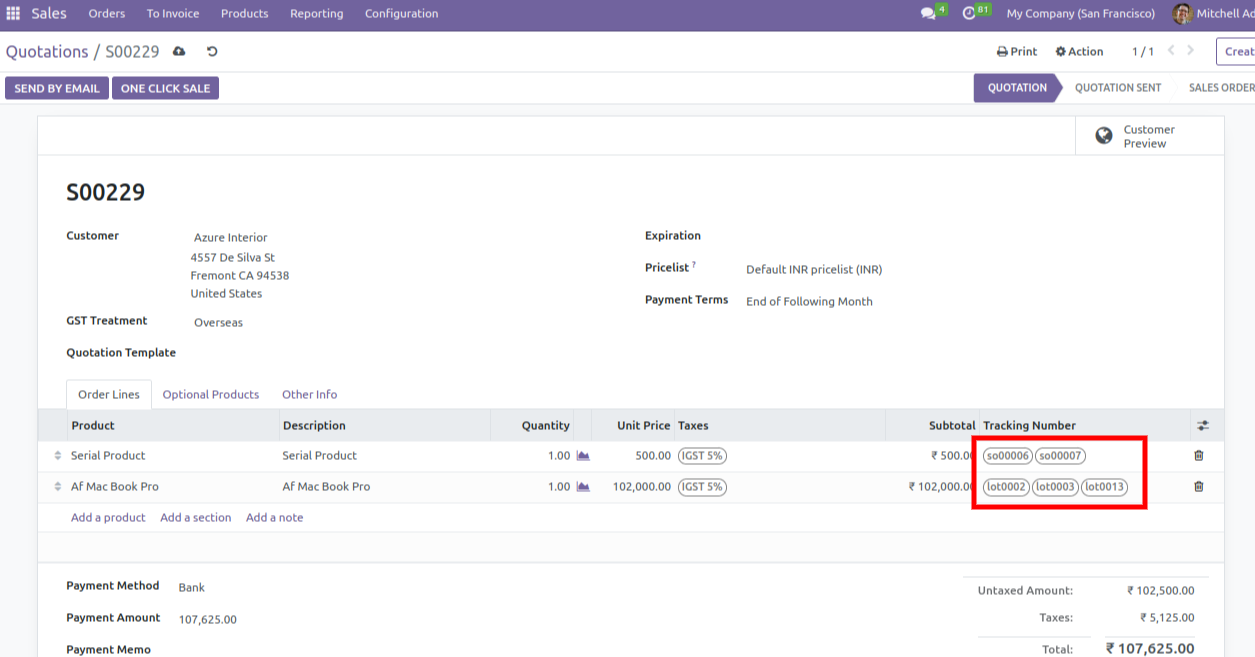Click the One Click Sale button
Viewport: 1255px width, 657px height.
click(165, 88)
